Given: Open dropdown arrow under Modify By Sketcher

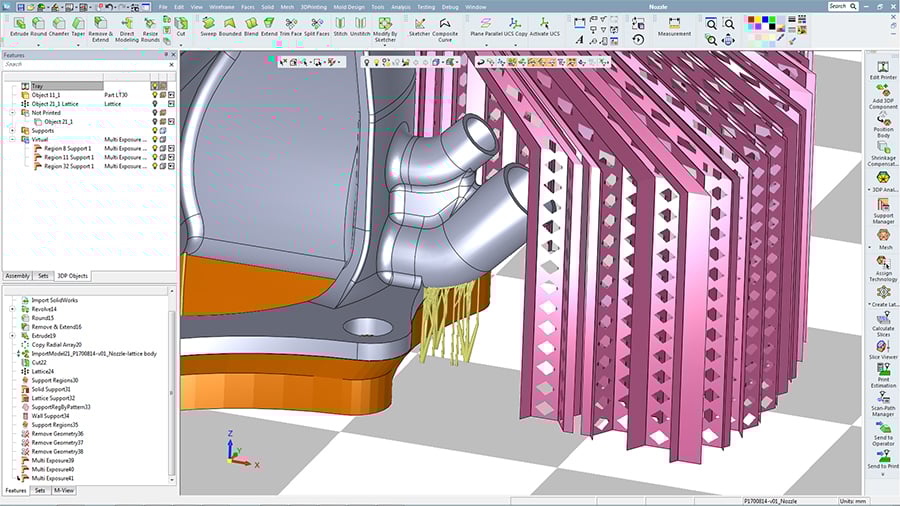Looking at the screenshot, I should 383,45.
